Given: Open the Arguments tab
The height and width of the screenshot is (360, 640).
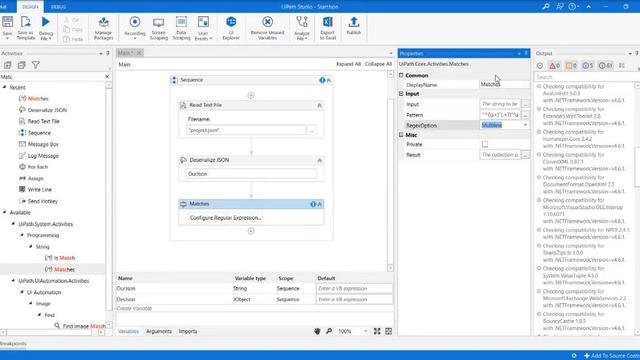Looking at the screenshot, I should pos(159,331).
